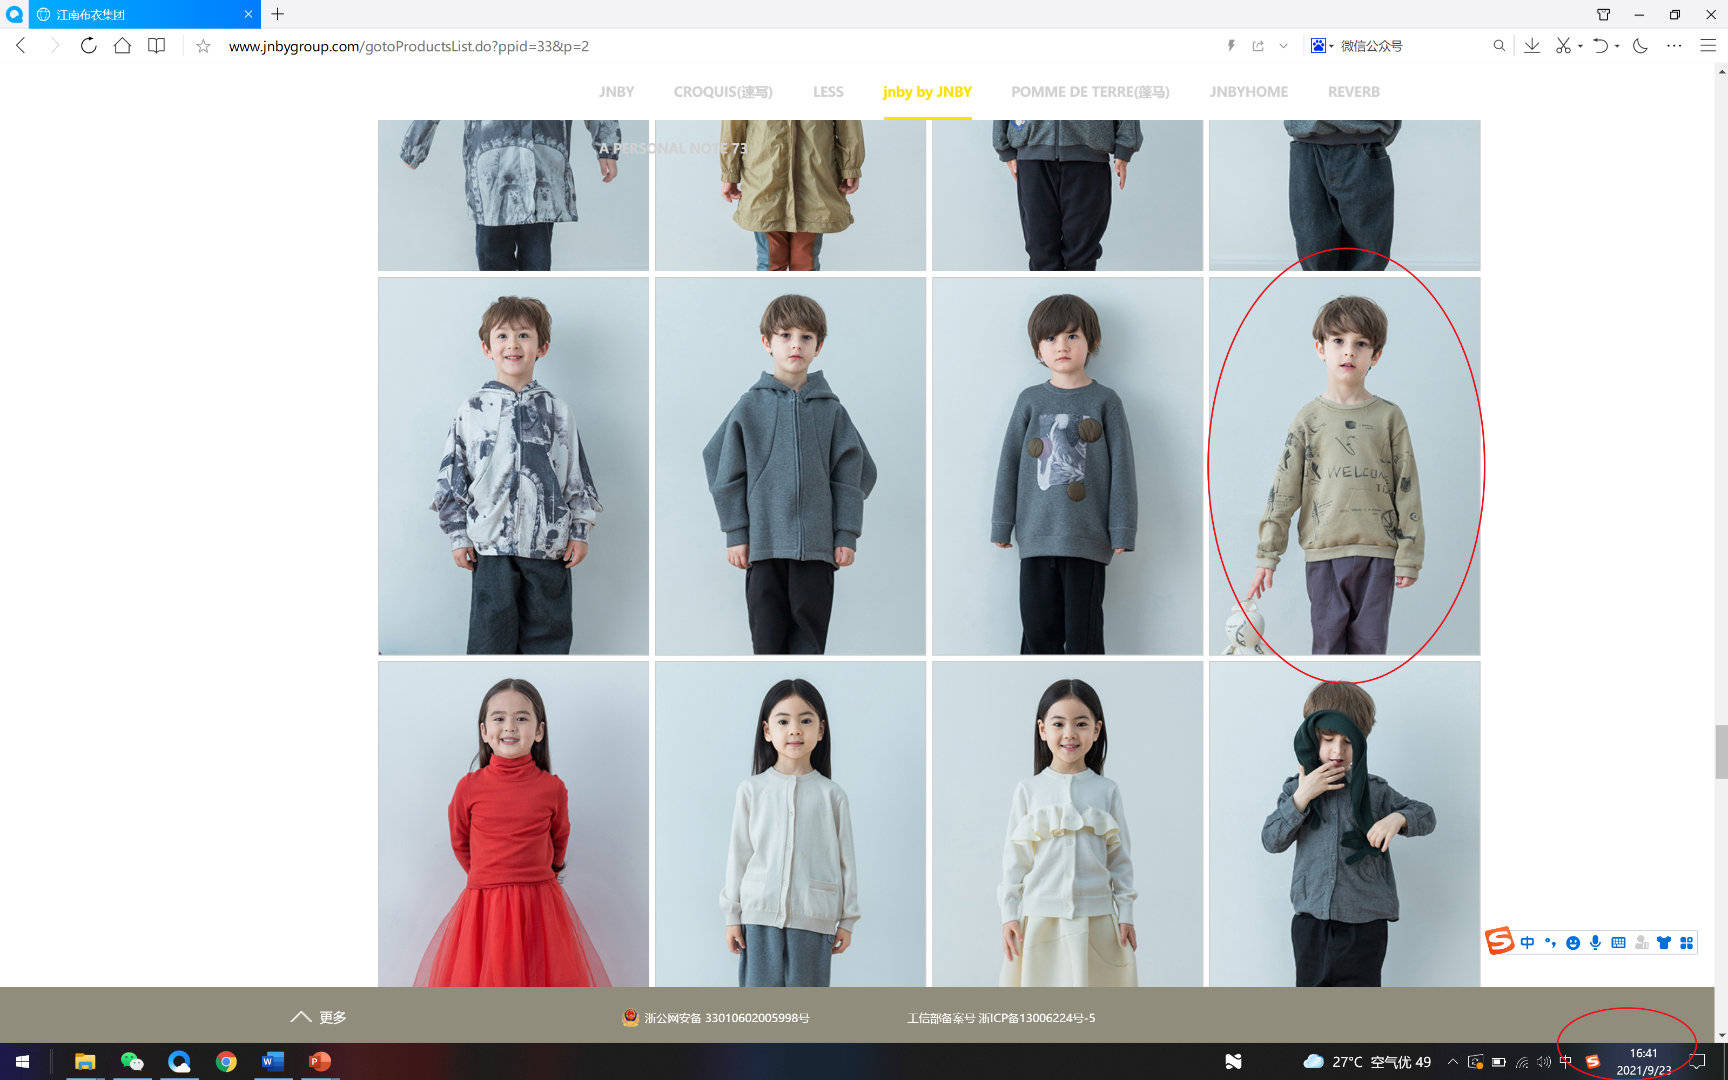The width and height of the screenshot is (1728, 1080).
Task: Open the 27°C weather widget
Action: coord(1367,1062)
